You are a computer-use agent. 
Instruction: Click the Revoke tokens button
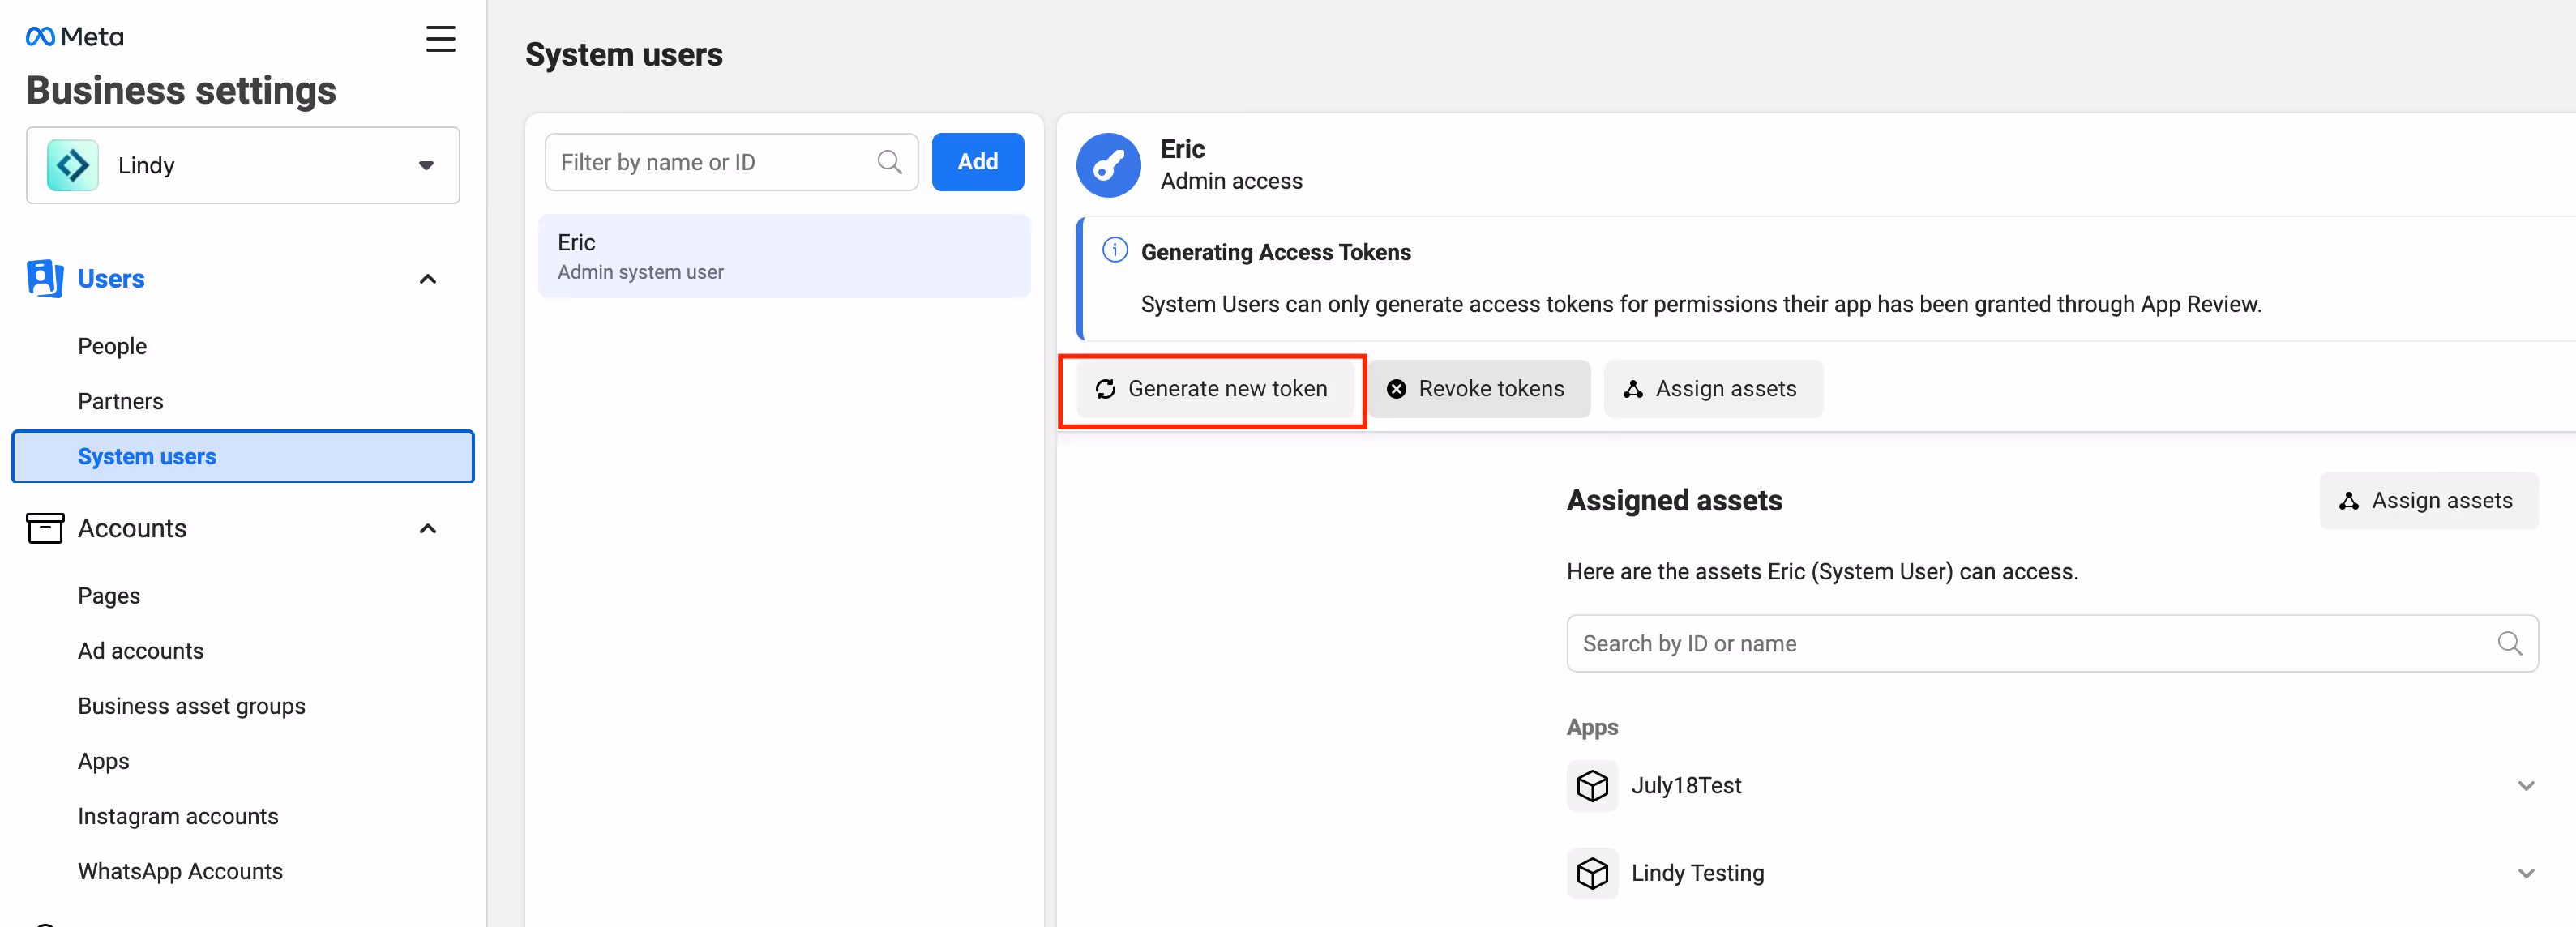[1477, 389]
